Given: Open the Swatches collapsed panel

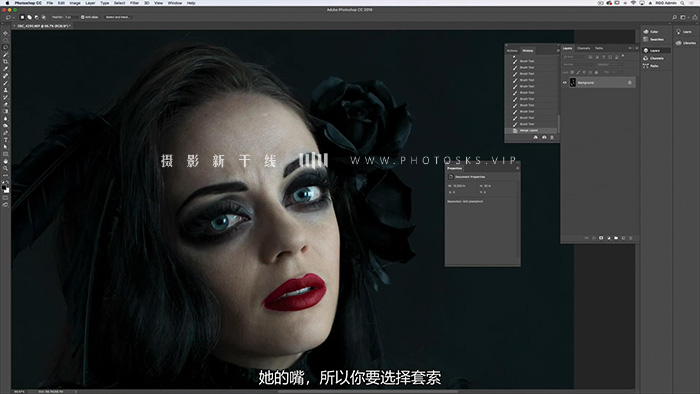Looking at the screenshot, I should [653, 39].
